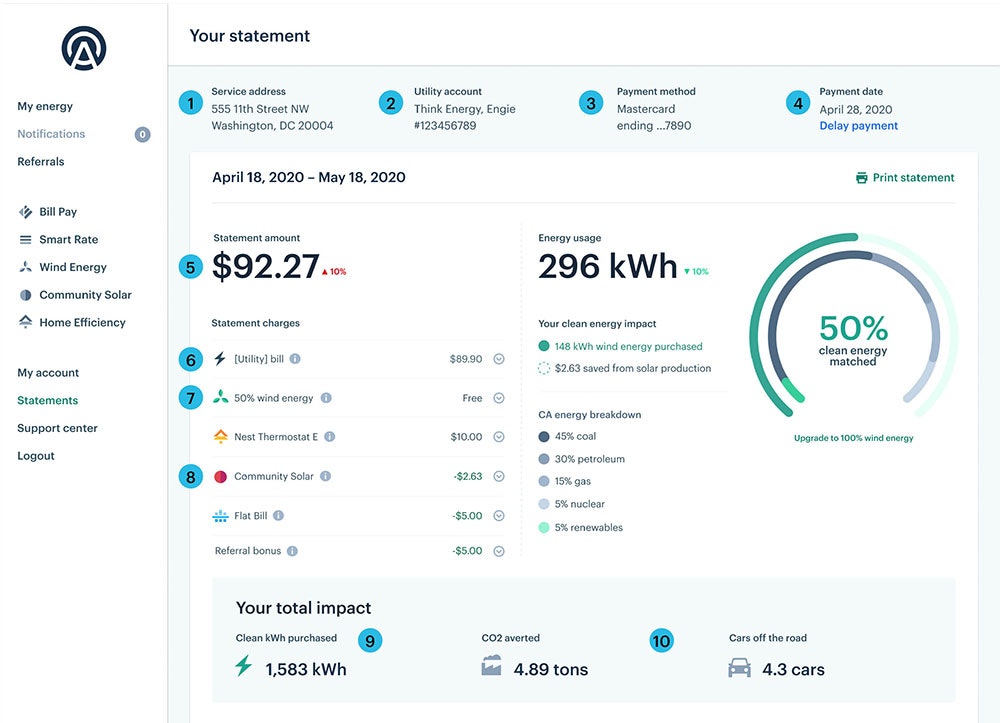Click the printer icon for Print statement
The width and height of the screenshot is (1000, 723).
(x=861, y=178)
